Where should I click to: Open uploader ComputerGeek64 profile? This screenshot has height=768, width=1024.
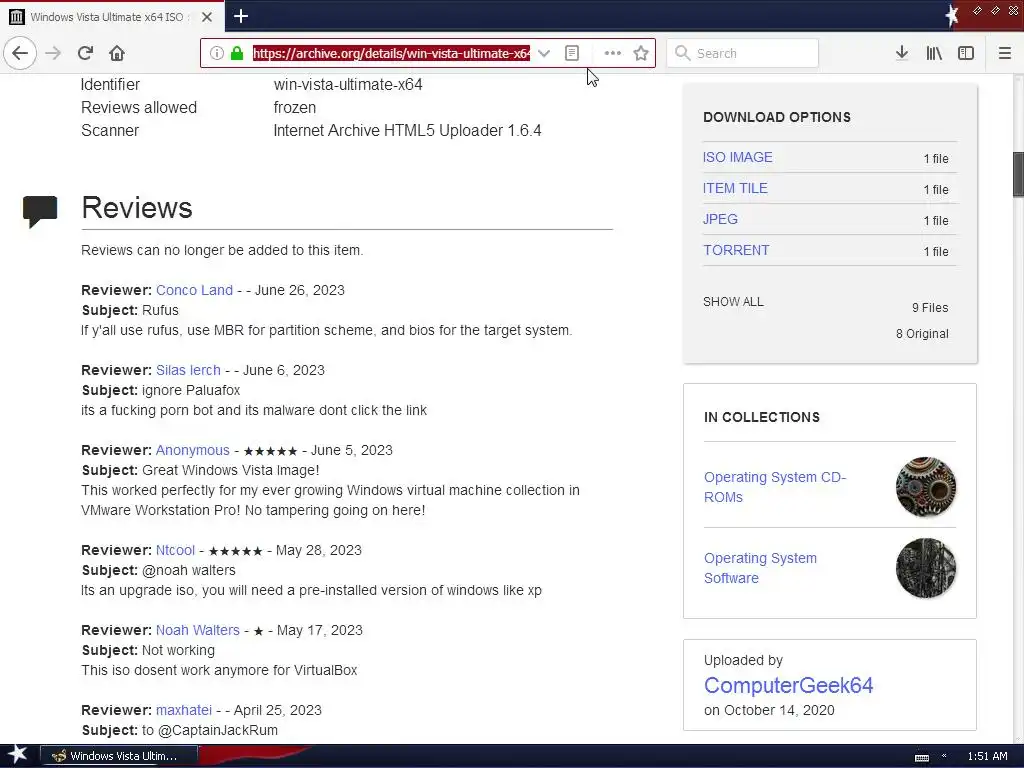[x=788, y=685]
